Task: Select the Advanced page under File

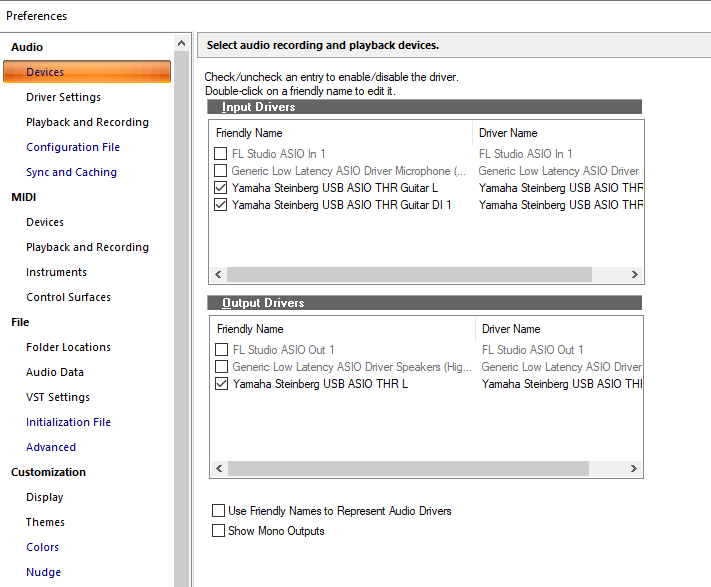Action: click(51, 447)
